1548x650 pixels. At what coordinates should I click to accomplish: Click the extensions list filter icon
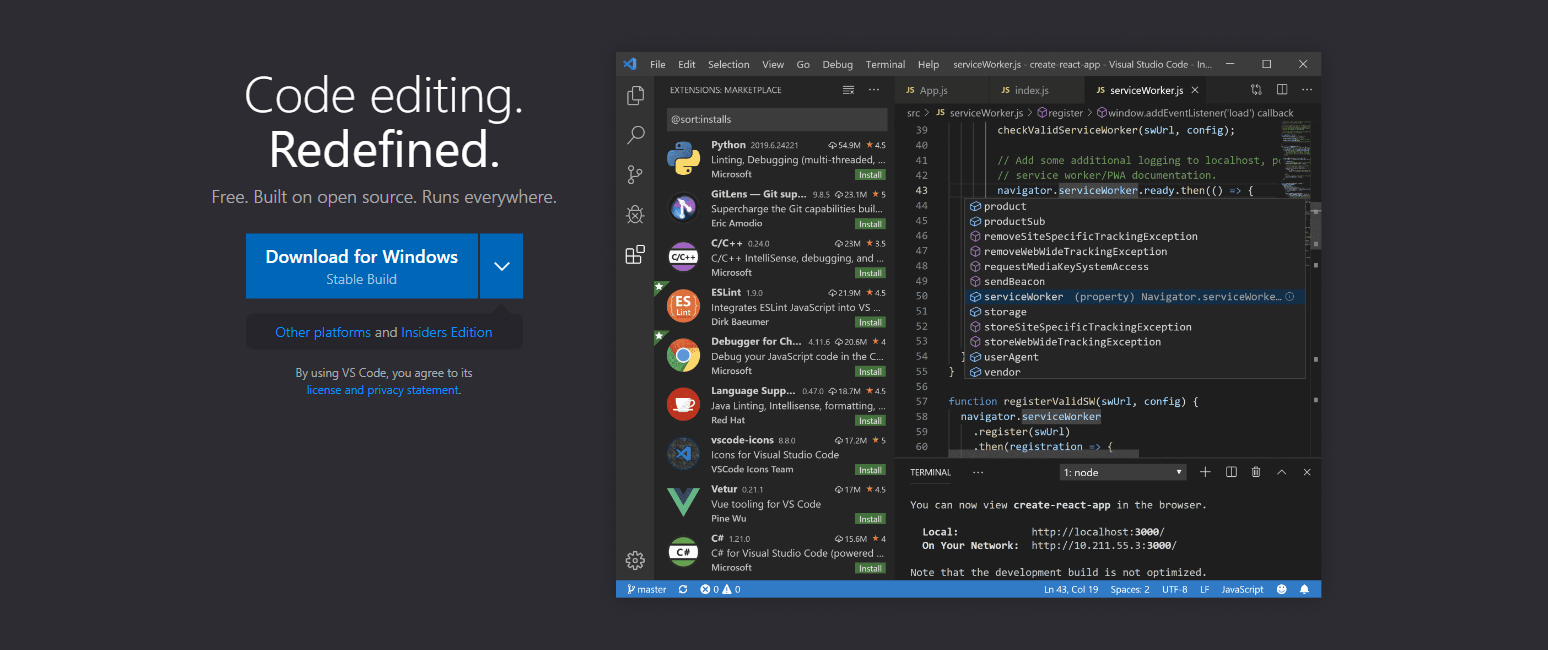pos(849,90)
